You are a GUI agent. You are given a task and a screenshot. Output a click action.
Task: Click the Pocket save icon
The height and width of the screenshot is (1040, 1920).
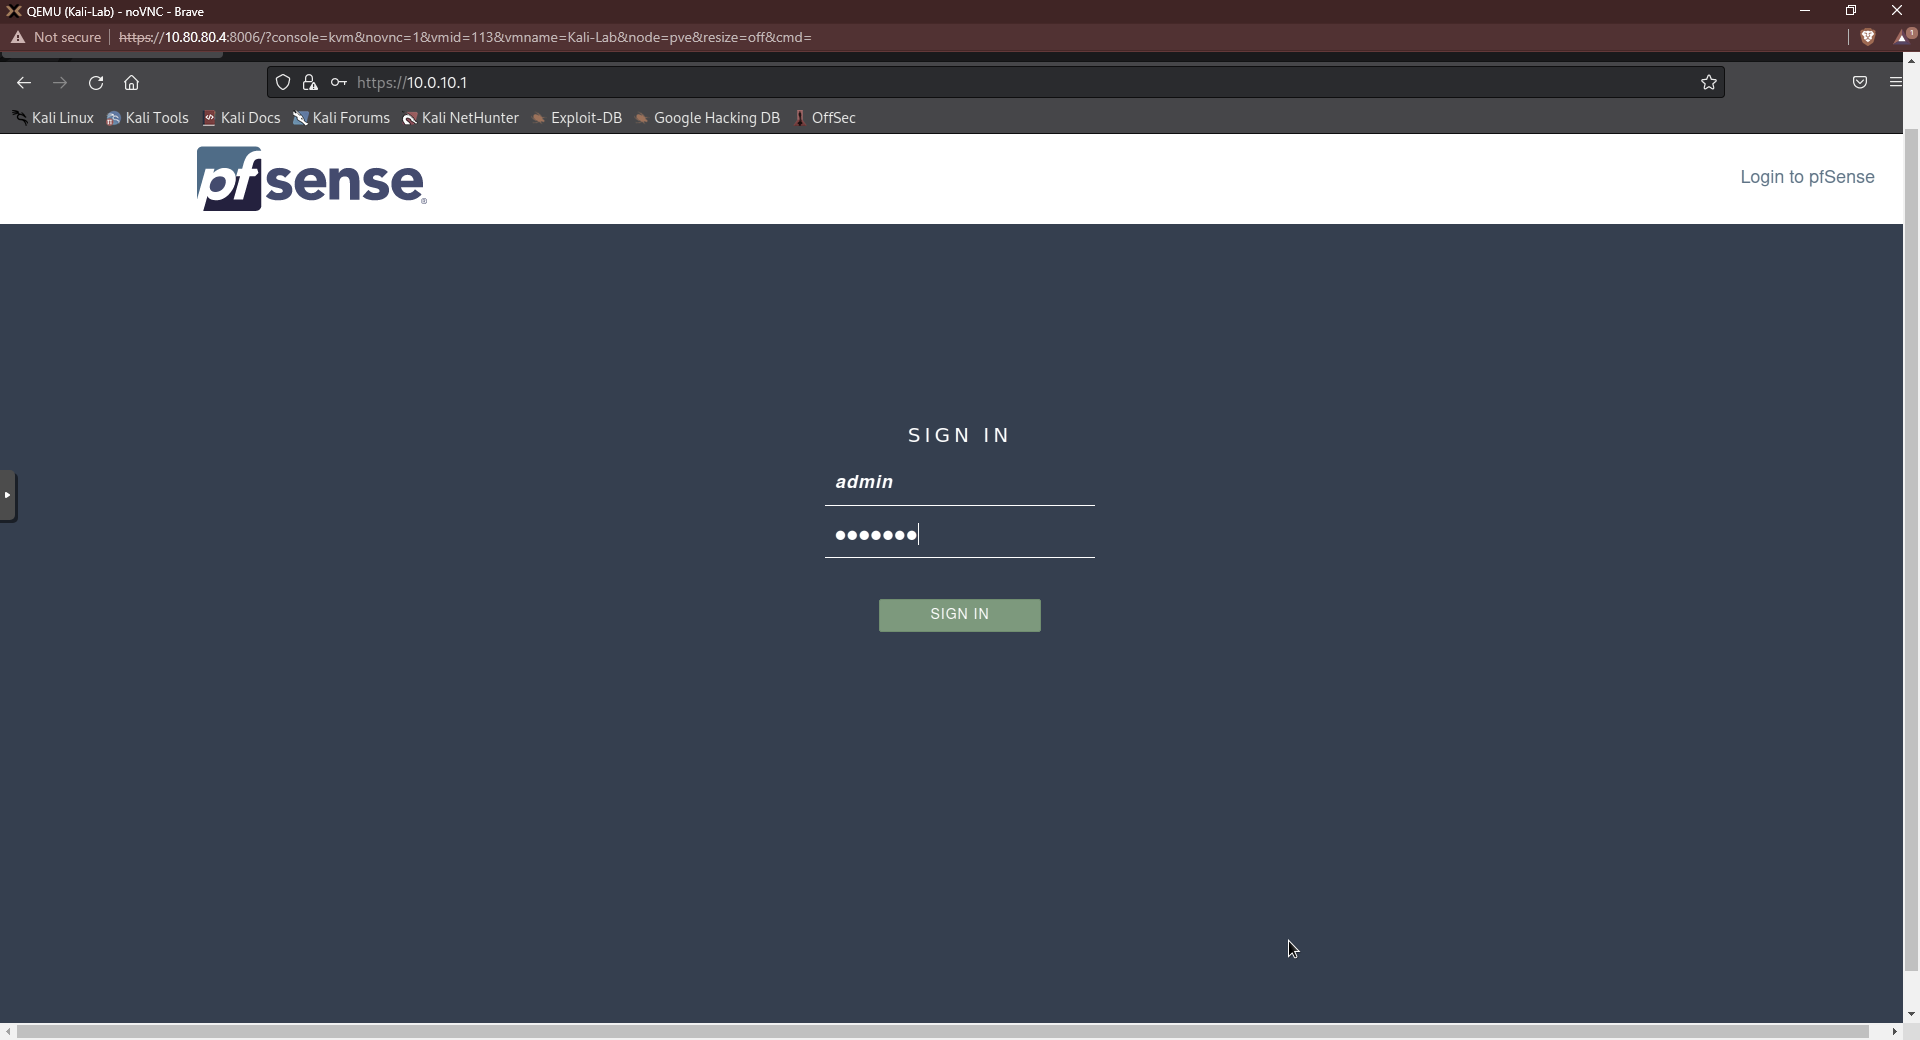click(1860, 82)
